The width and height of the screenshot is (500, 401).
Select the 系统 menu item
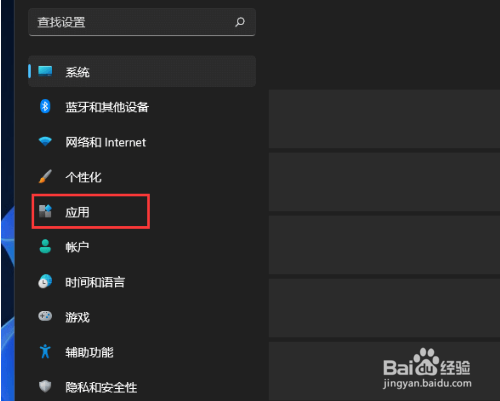(142, 71)
